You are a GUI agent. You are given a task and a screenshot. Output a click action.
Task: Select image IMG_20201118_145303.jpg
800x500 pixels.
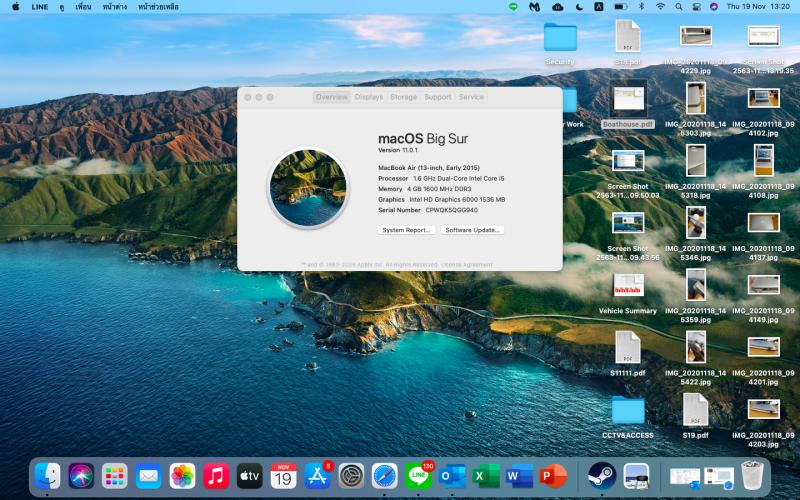click(x=695, y=109)
